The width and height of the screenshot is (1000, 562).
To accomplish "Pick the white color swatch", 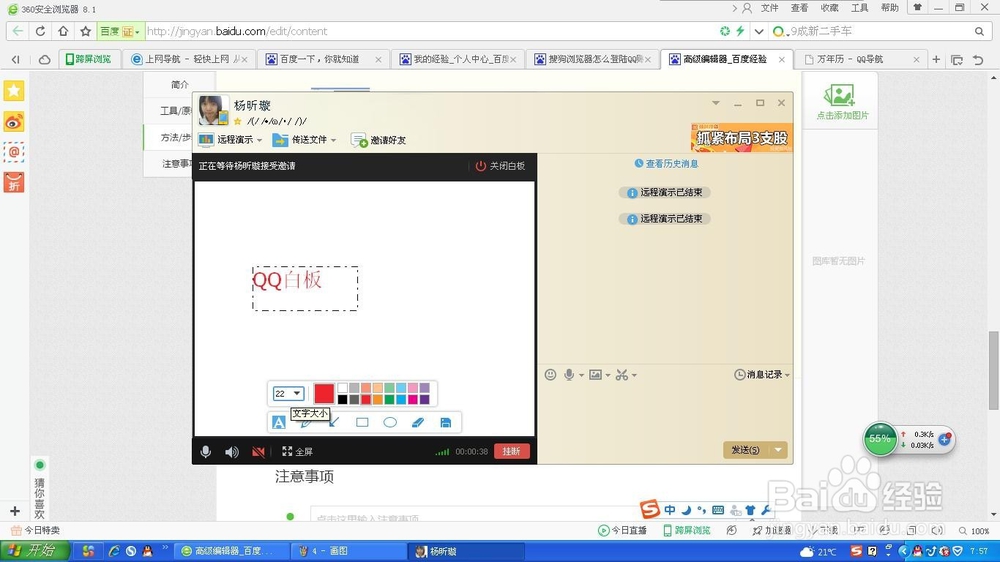I will click(342, 388).
